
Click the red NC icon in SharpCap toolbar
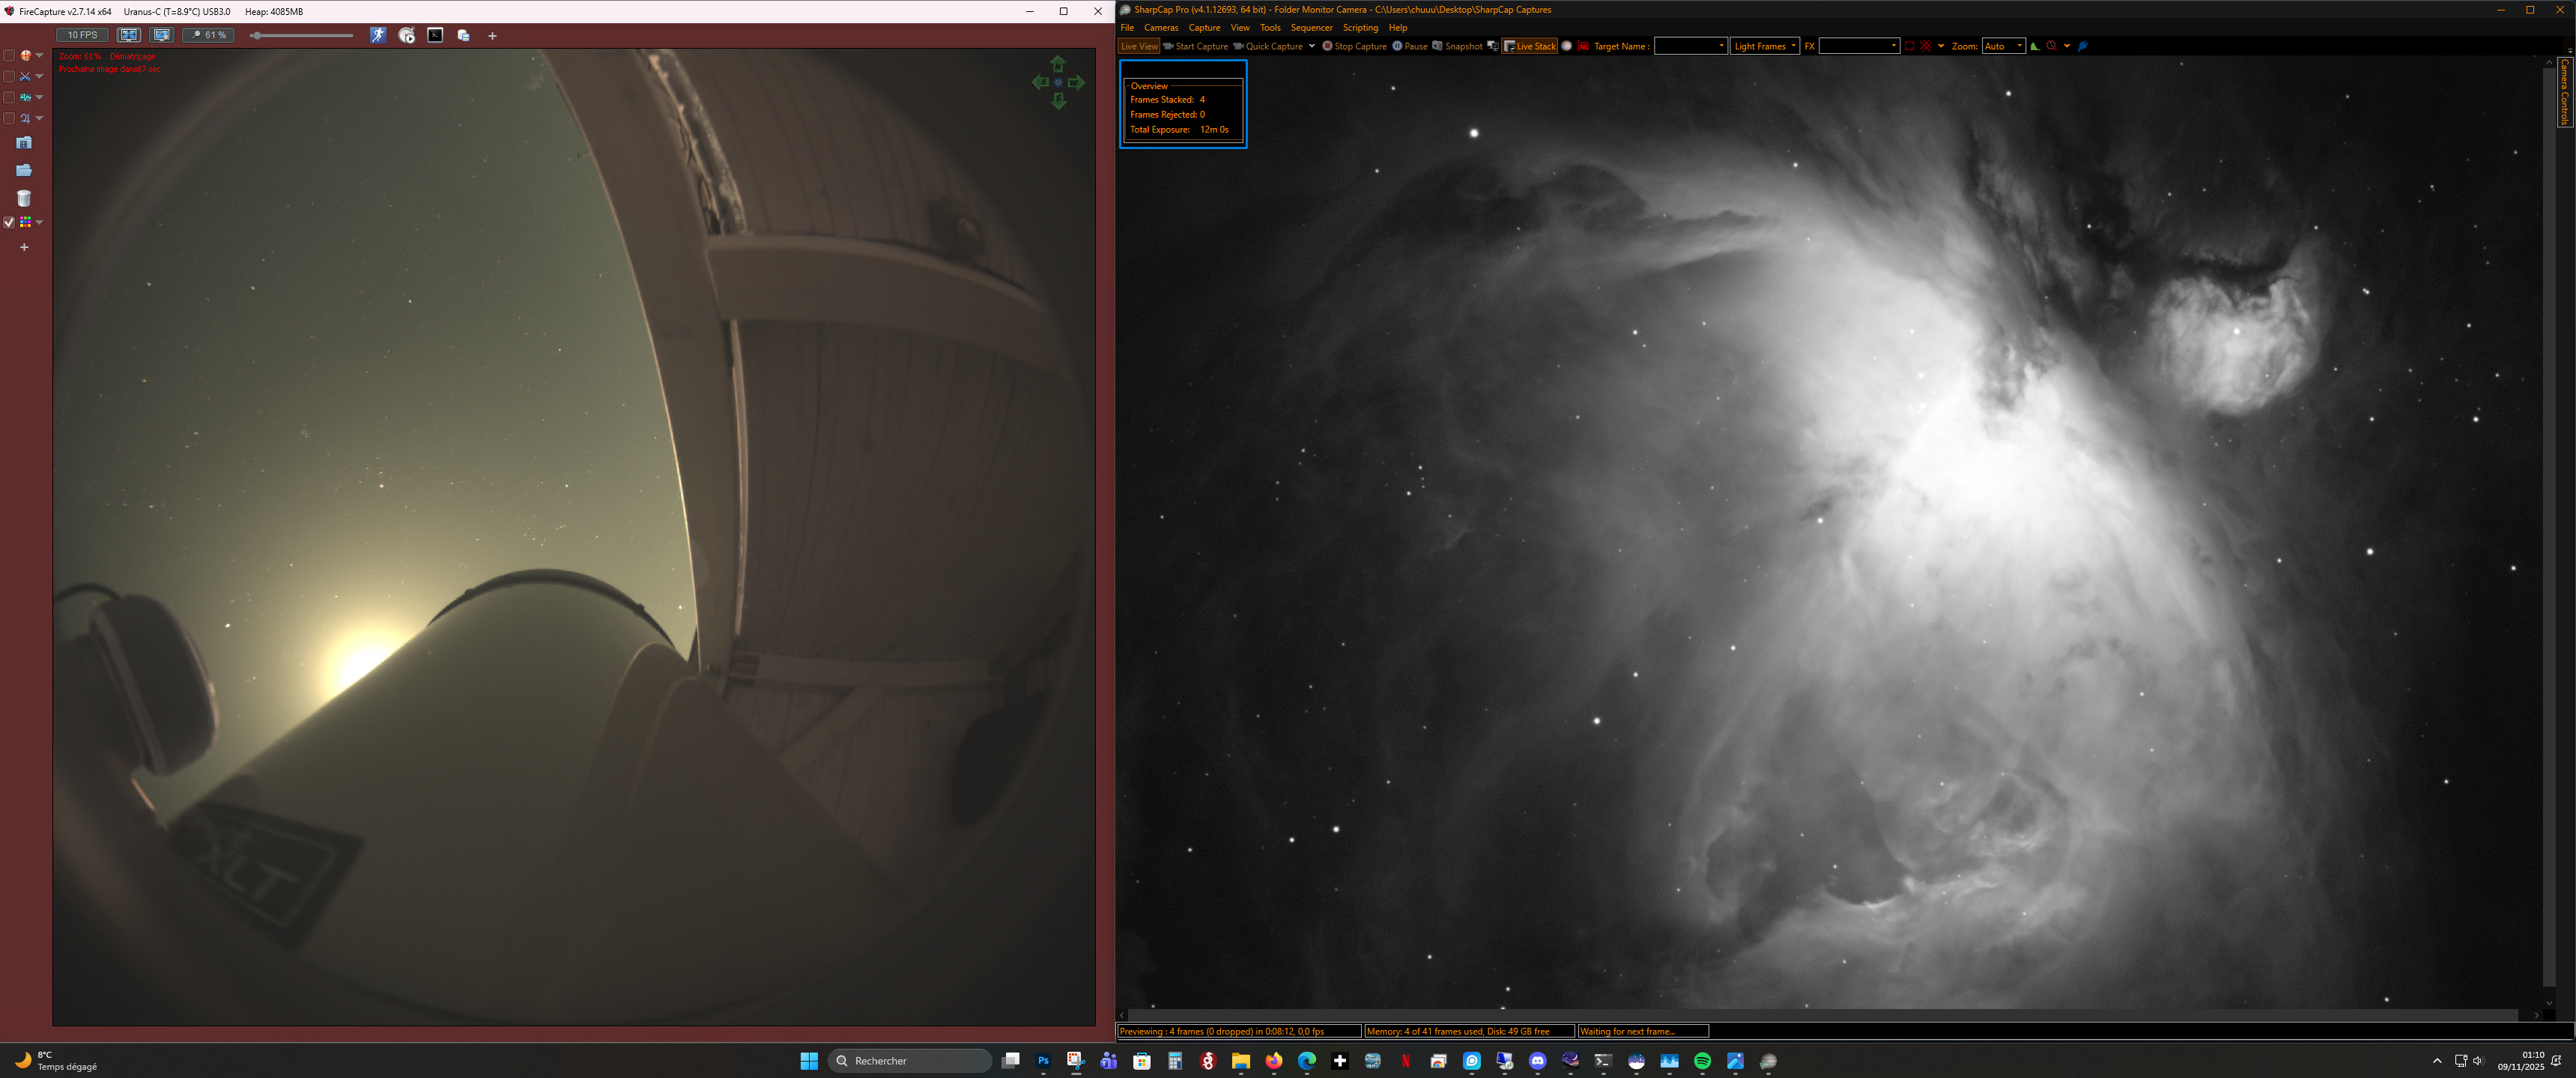pos(1584,46)
